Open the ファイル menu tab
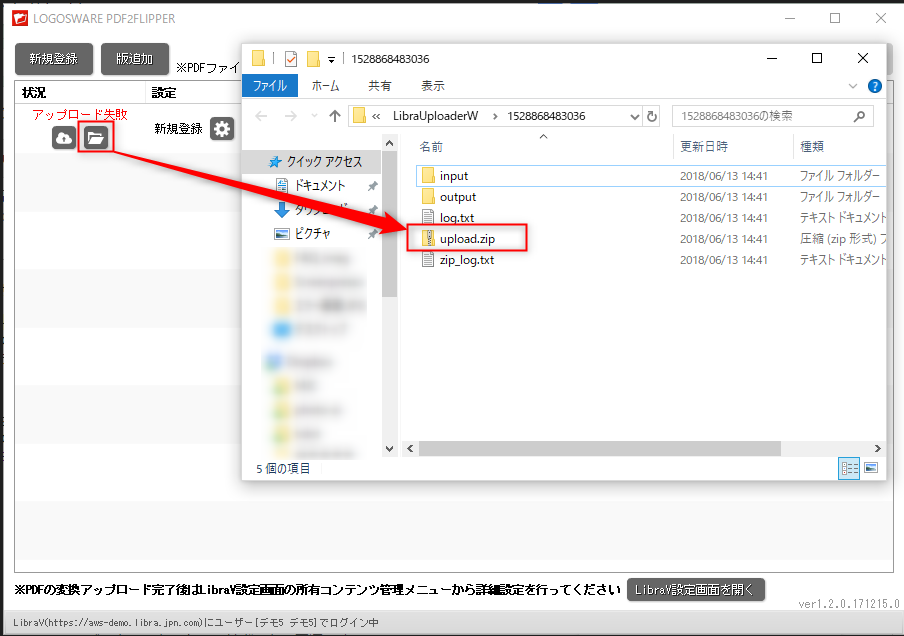The width and height of the screenshot is (904, 636). tap(269, 86)
